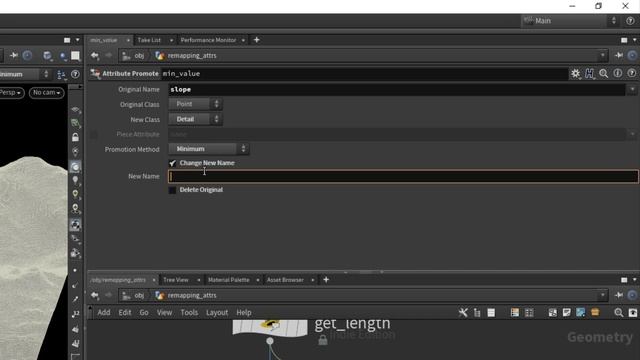Open the wrench tool in network editor toolbar

point(463,313)
